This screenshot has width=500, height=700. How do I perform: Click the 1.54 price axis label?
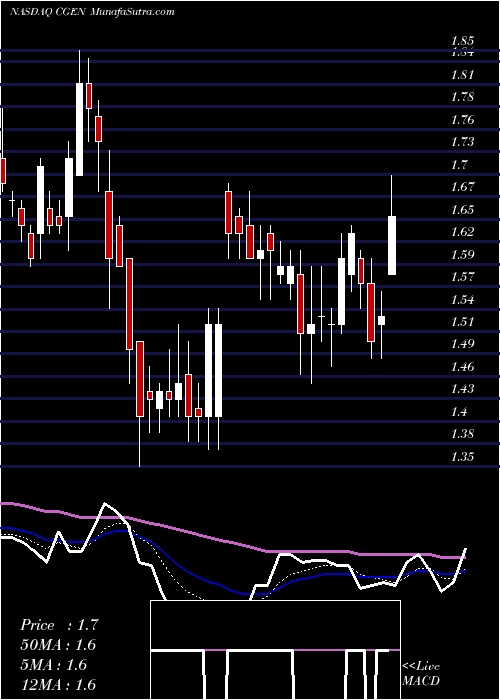[x=463, y=299]
